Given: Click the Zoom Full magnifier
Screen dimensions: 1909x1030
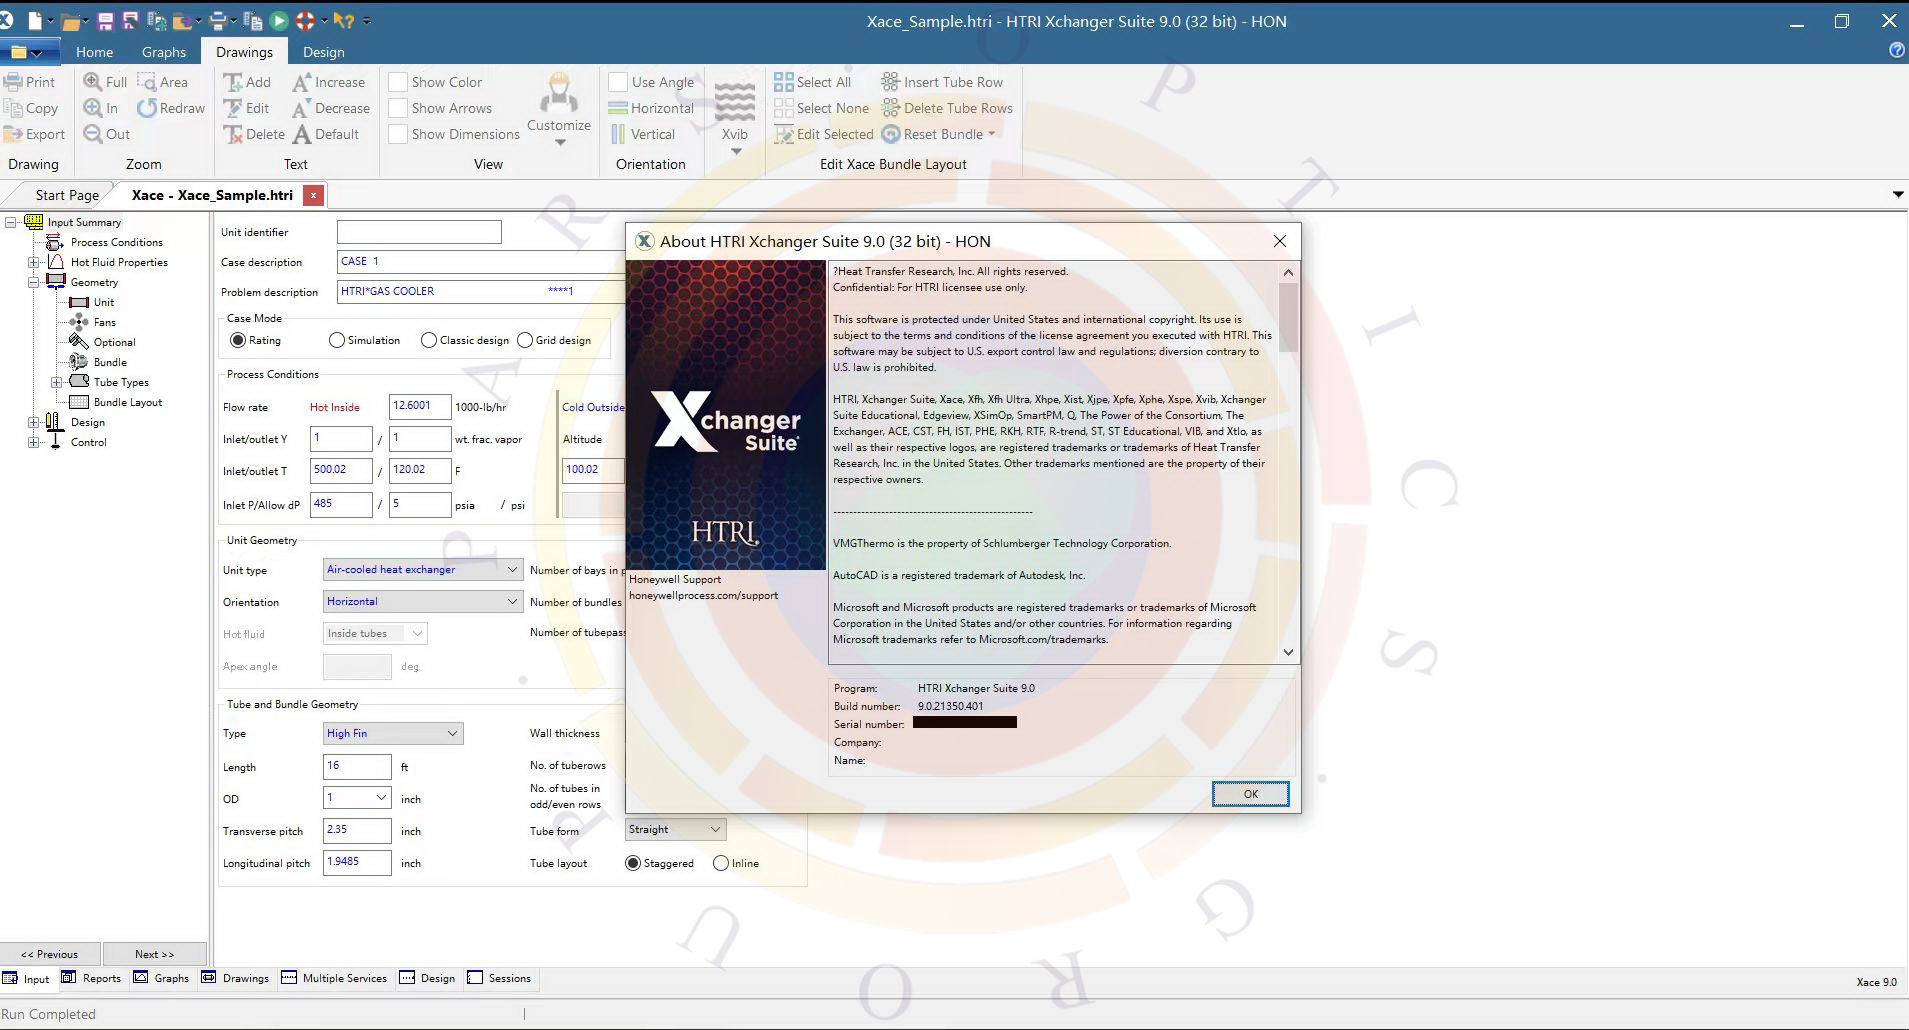Looking at the screenshot, I should (x=92, y=82).
